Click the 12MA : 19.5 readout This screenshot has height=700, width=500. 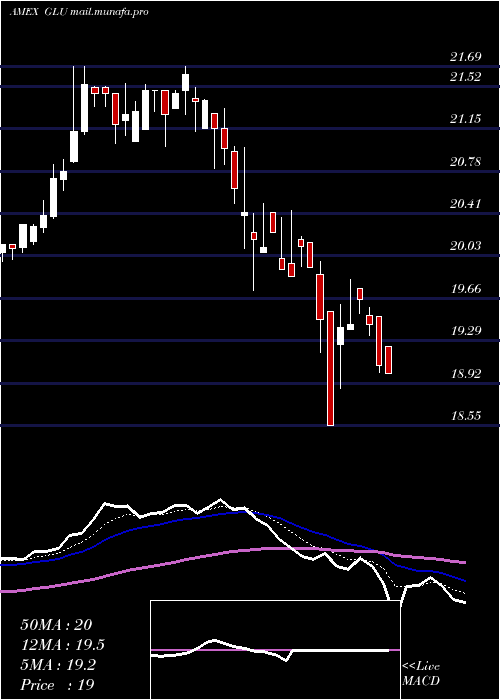point(62,645)
